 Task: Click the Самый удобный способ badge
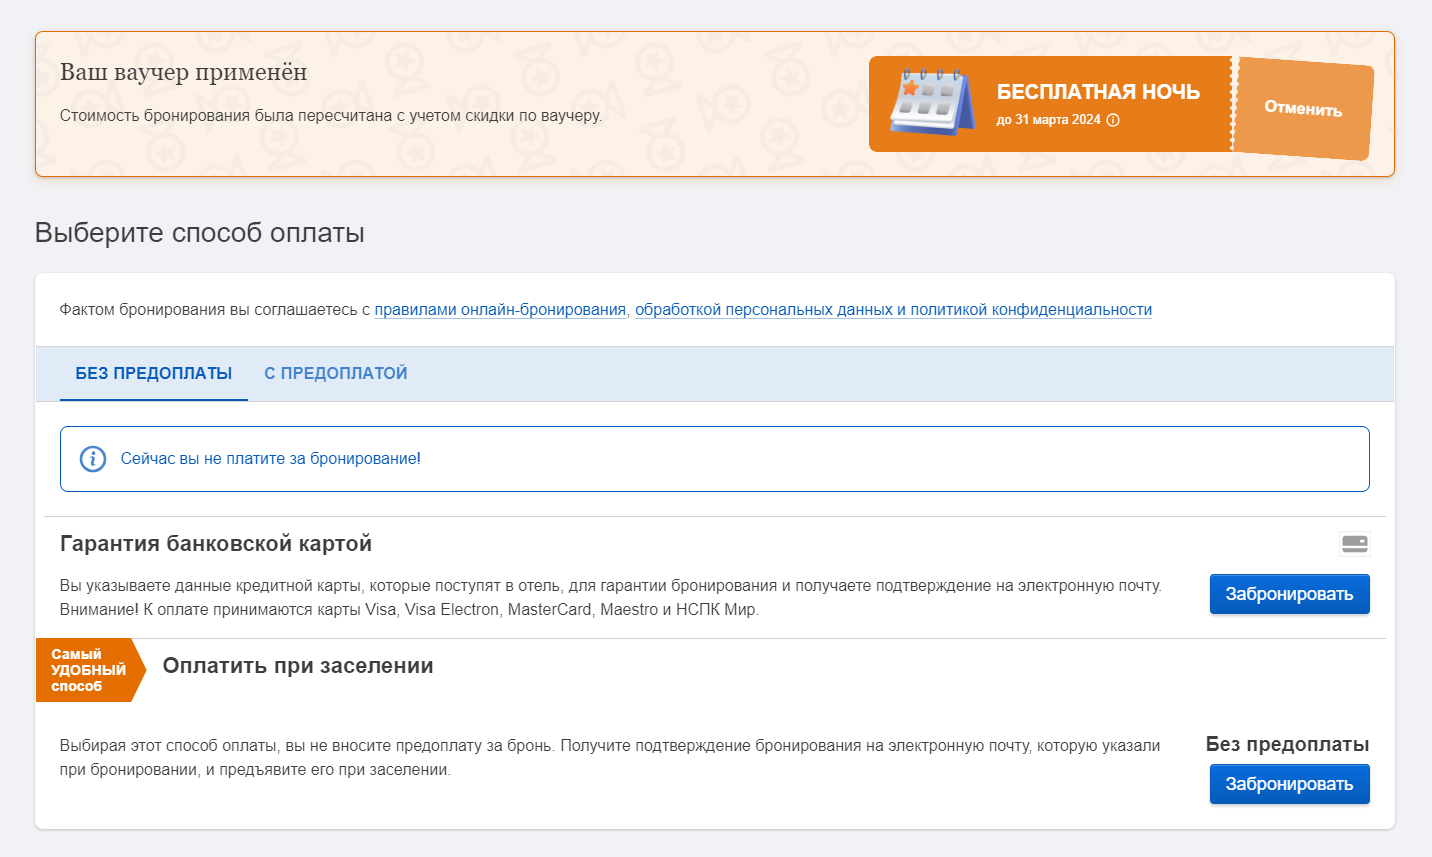click(x=90, y=670)
